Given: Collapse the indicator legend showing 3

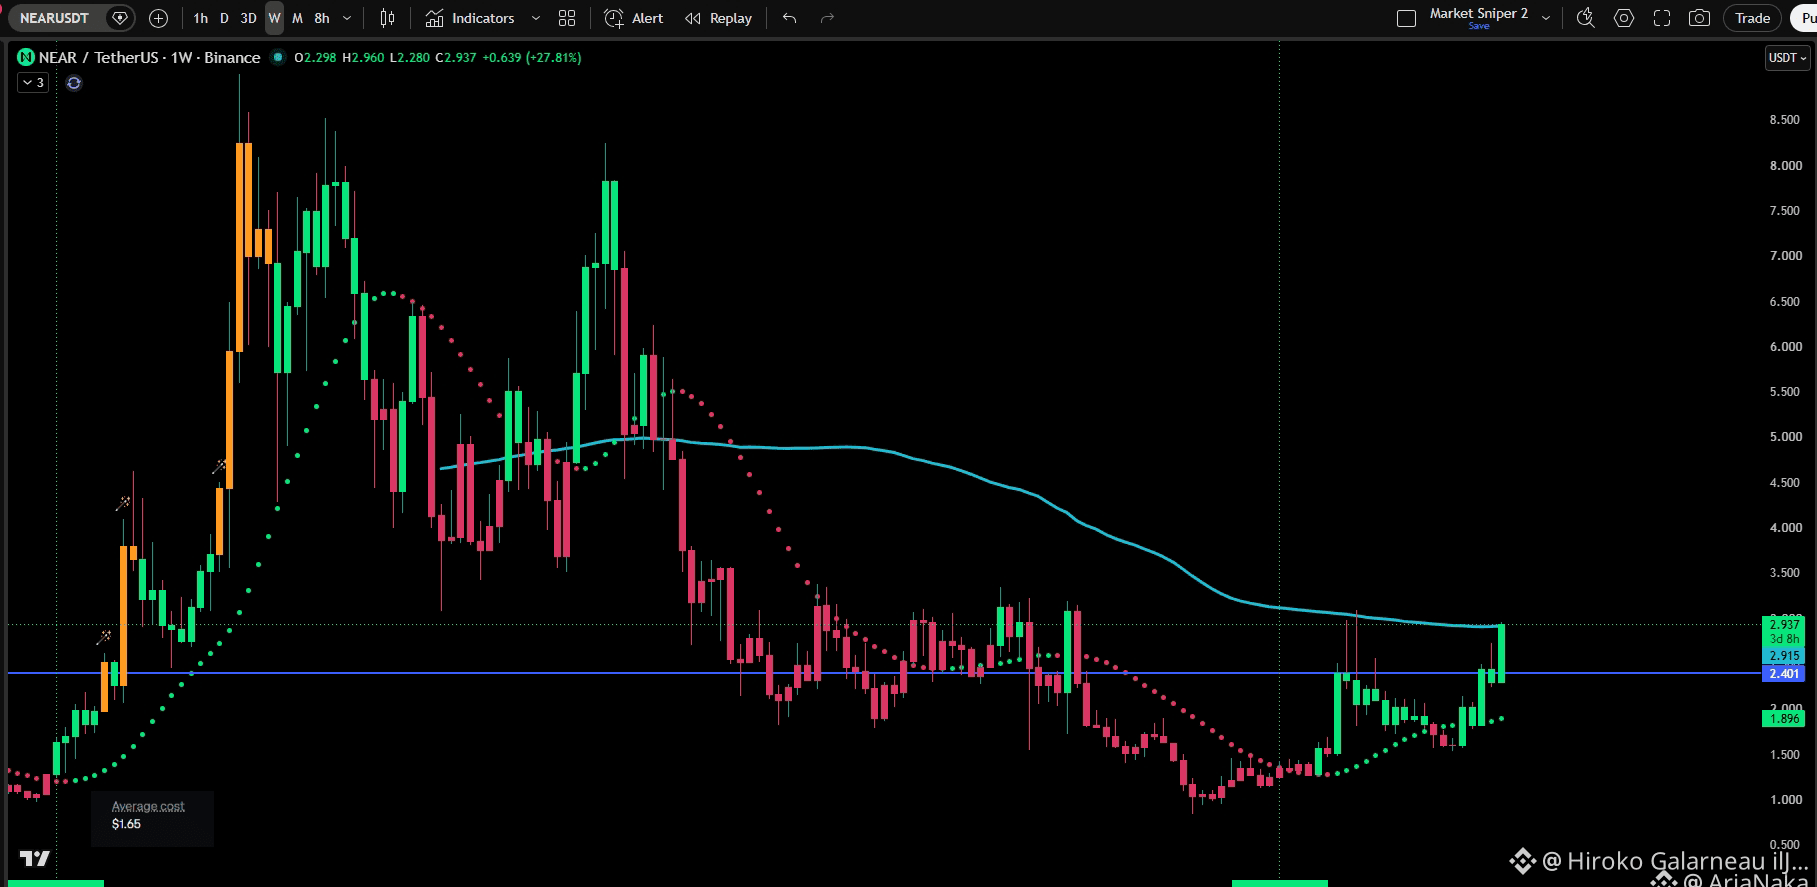Looking at the screenshot, I should (32, 83).
